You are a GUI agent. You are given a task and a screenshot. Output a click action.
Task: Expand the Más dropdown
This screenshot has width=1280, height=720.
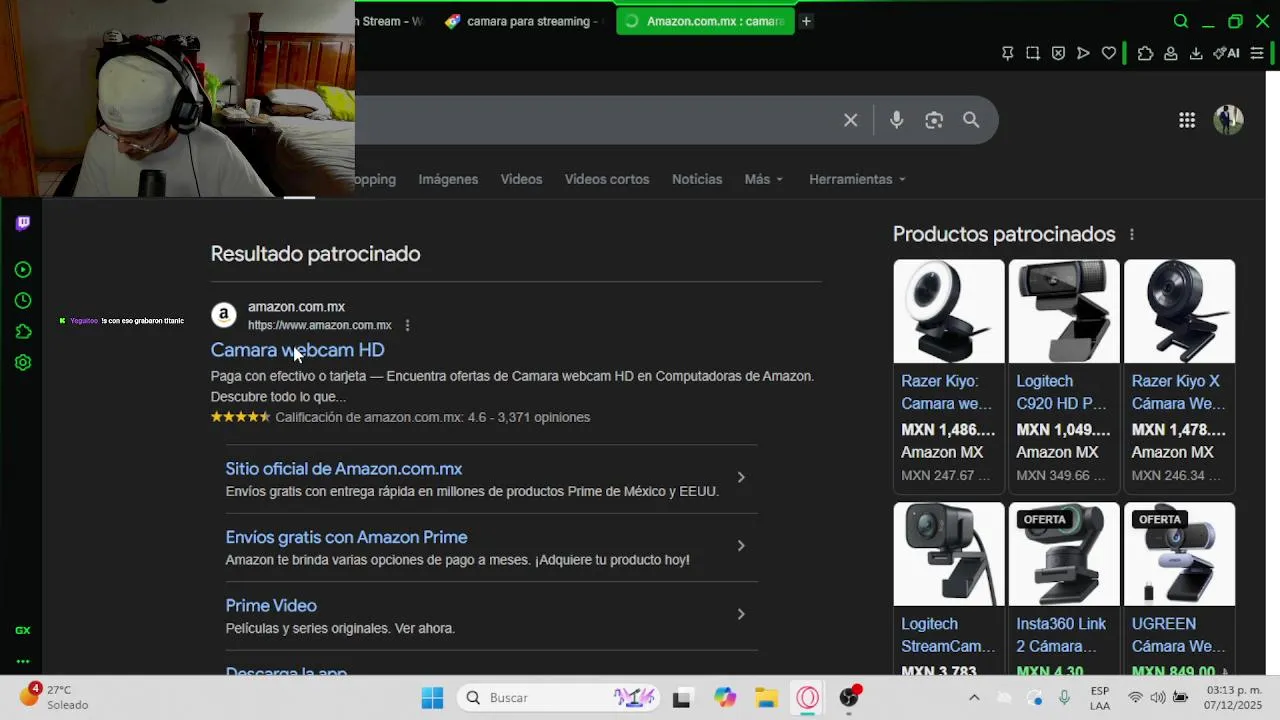(x=764, y=179)
